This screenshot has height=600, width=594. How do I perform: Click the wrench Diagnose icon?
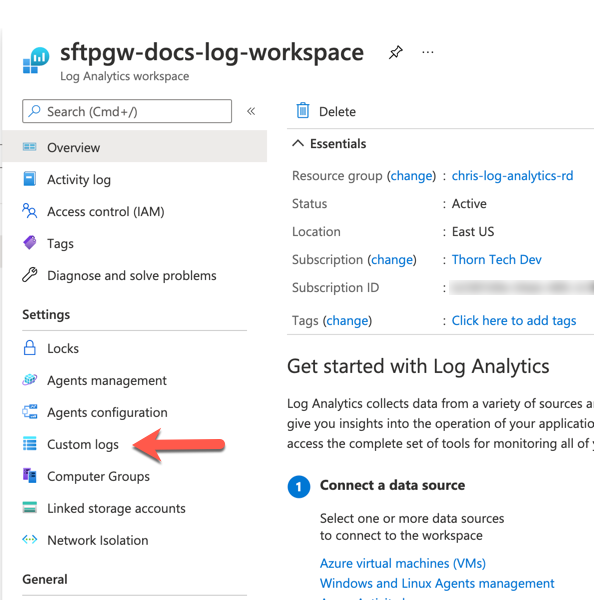(x=29, y=275)
